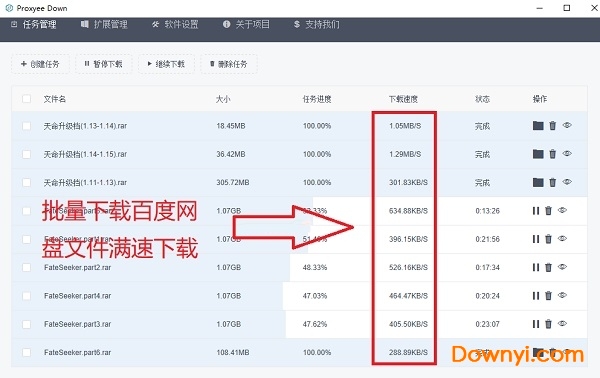
Task: Delete the 天命升级档(1.11-1.13).rar task
Action: pyautogui.click(x=553, y=182)
